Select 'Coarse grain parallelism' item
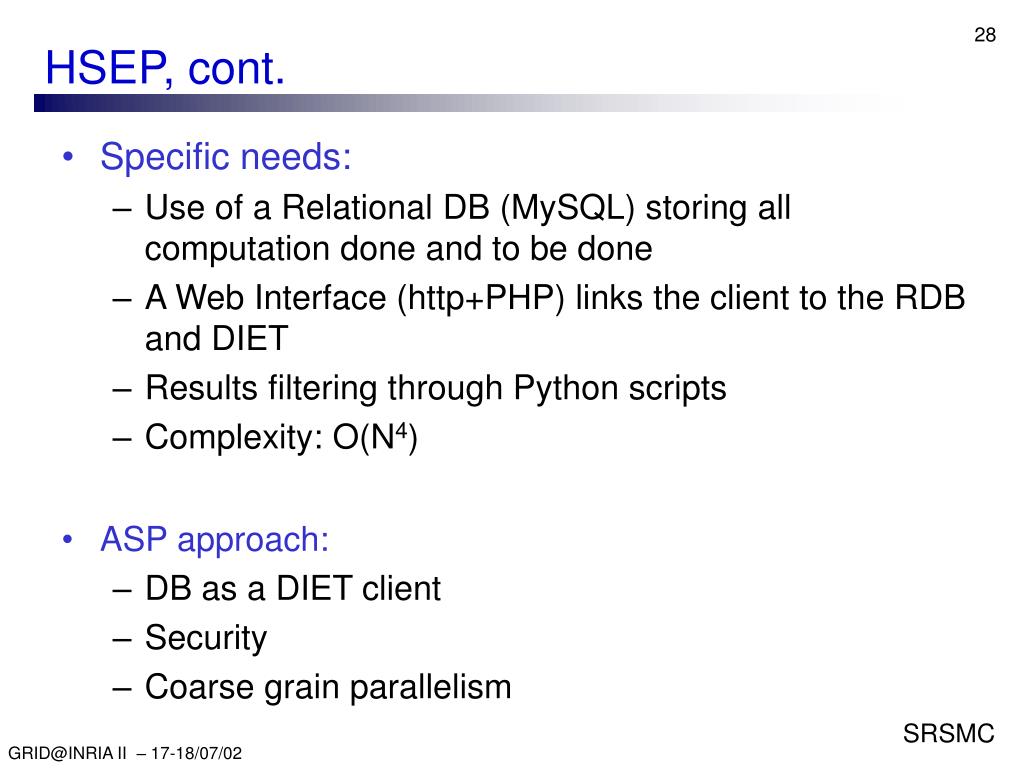 tap(328, 687)
